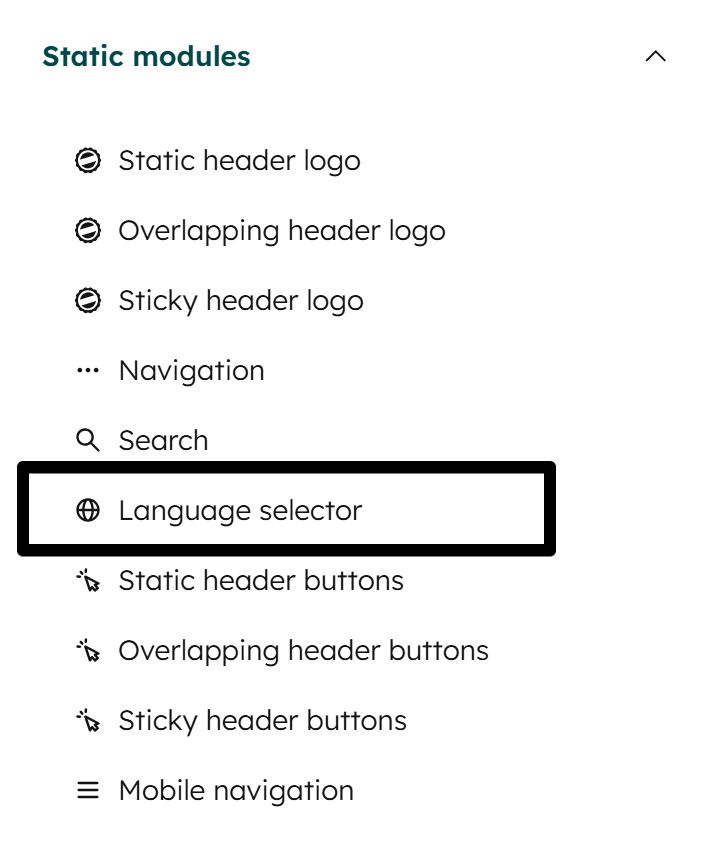Click the hamburger icon for Mobile navigation
The width and height of the screenshot is (720, 861).
point(89,790)
